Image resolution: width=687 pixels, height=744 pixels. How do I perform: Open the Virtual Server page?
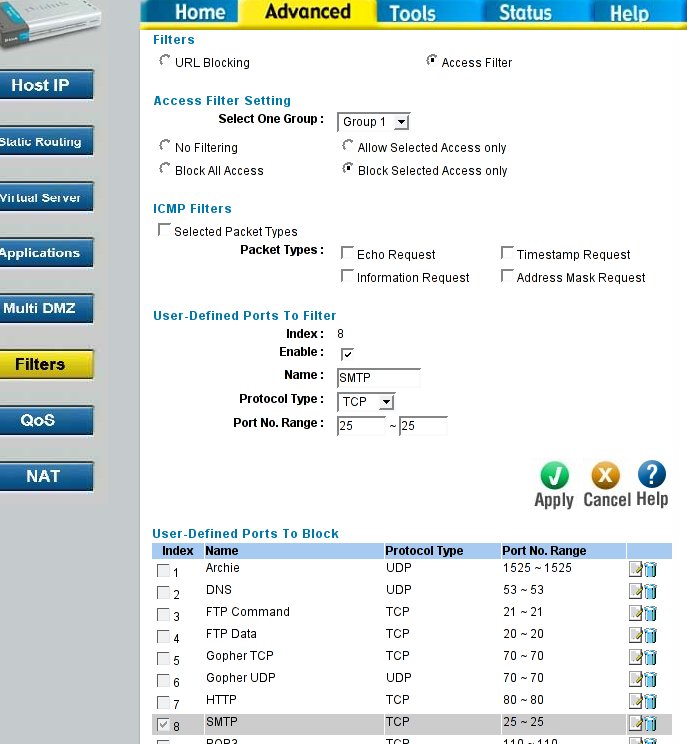coord(46,197)
